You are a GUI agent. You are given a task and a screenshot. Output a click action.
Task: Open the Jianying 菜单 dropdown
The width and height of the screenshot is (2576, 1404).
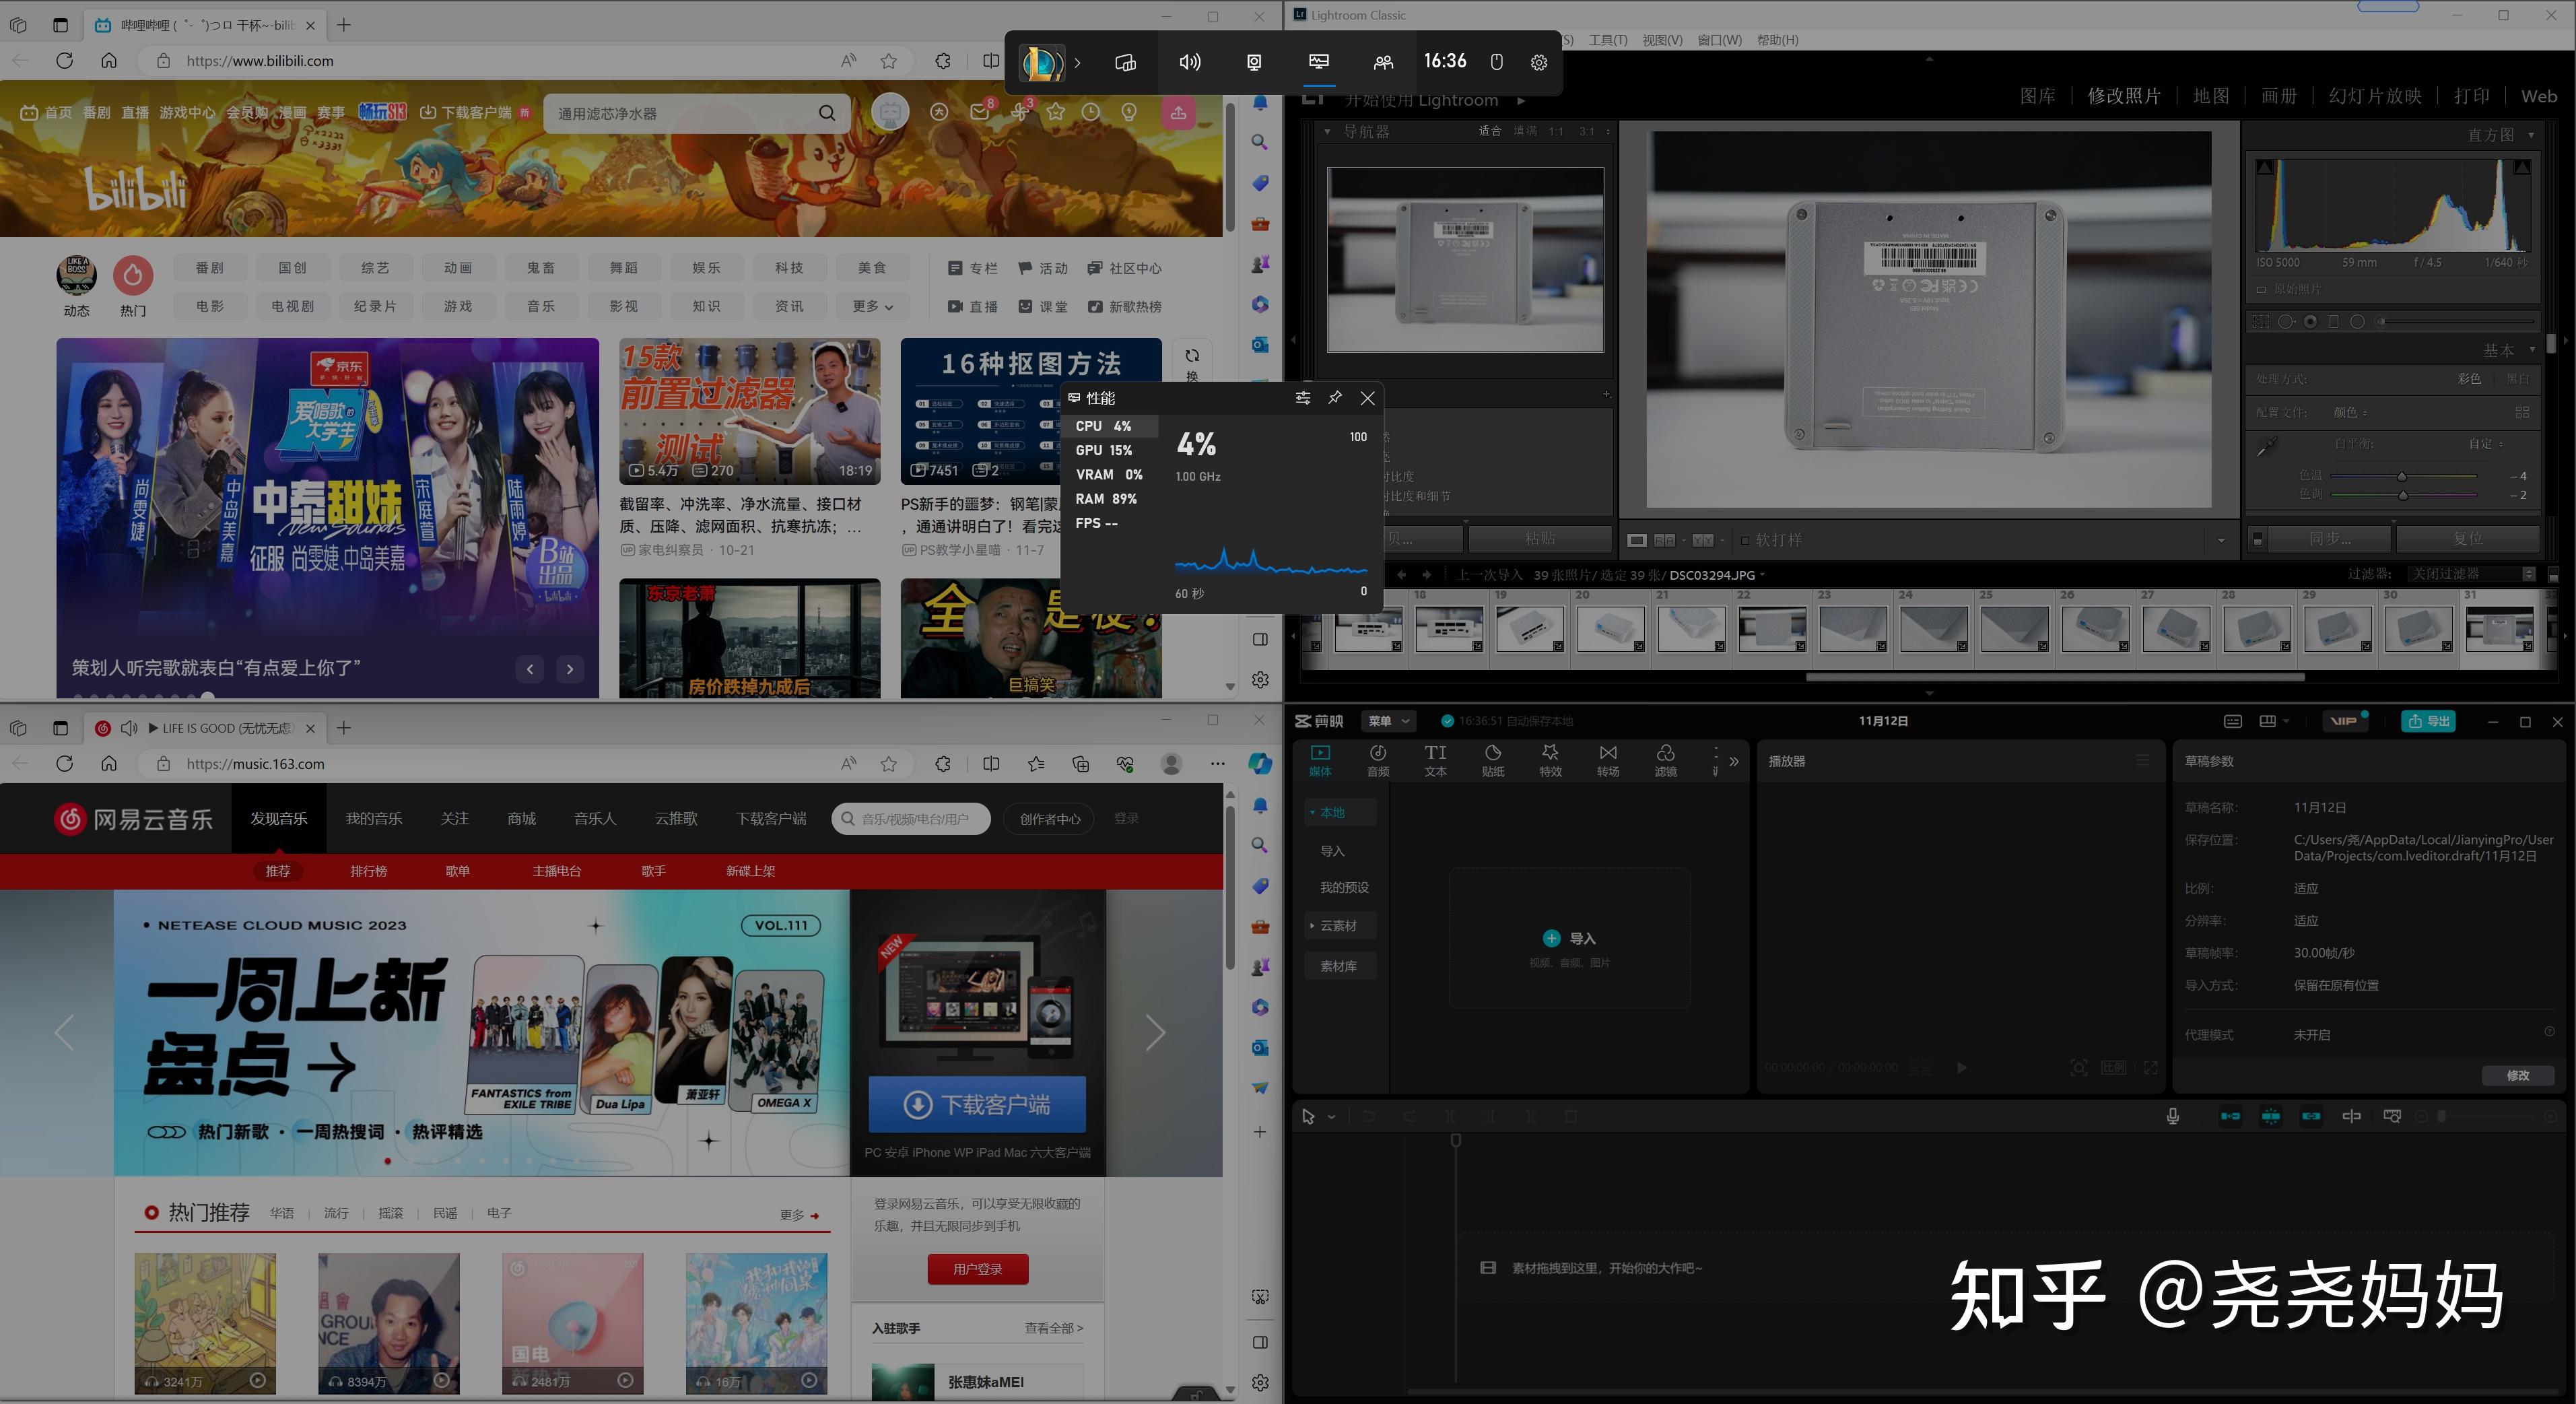1388,721
